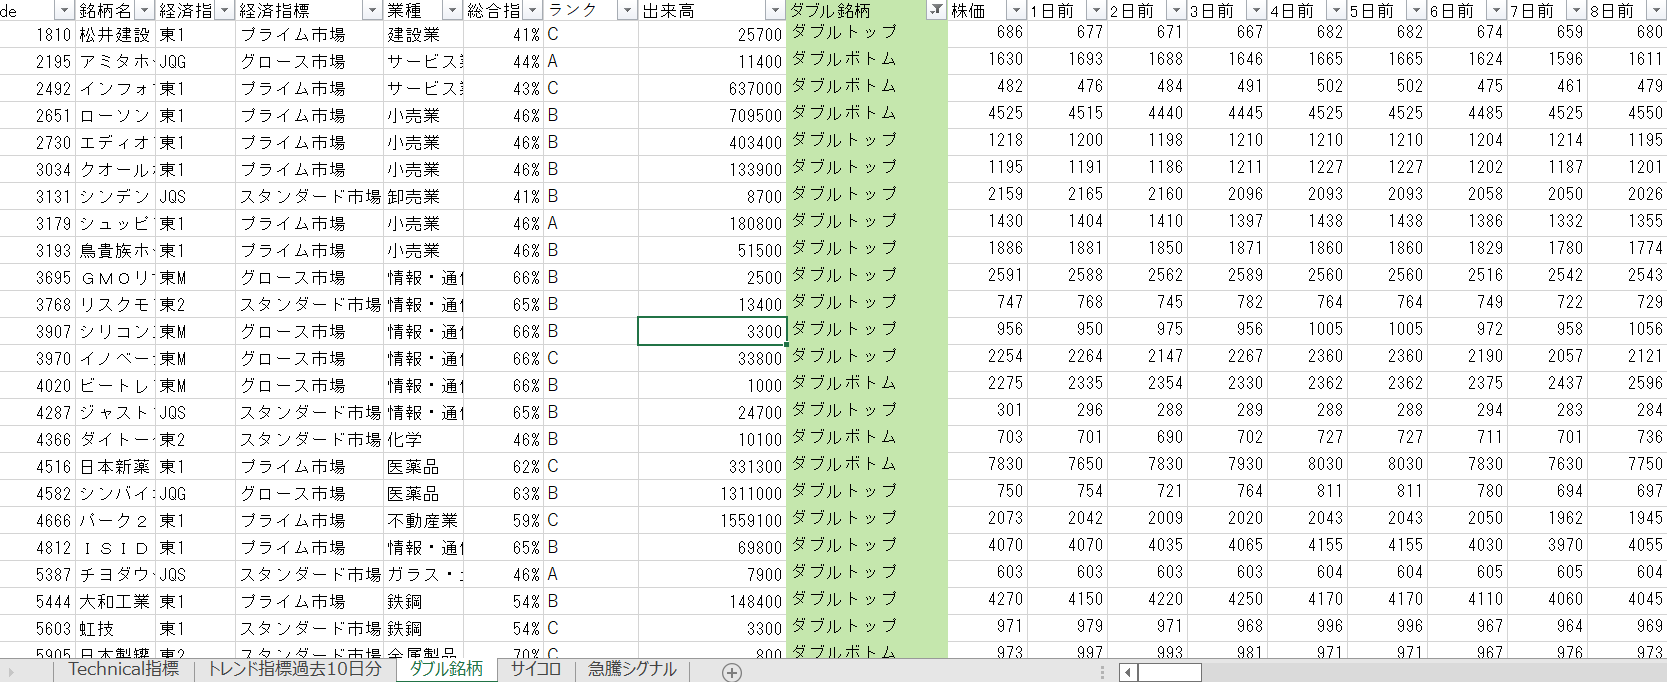The image size is (1667, 682).
Task: Select the 東M cell in row 3695
Action: [x=196, y=277]
